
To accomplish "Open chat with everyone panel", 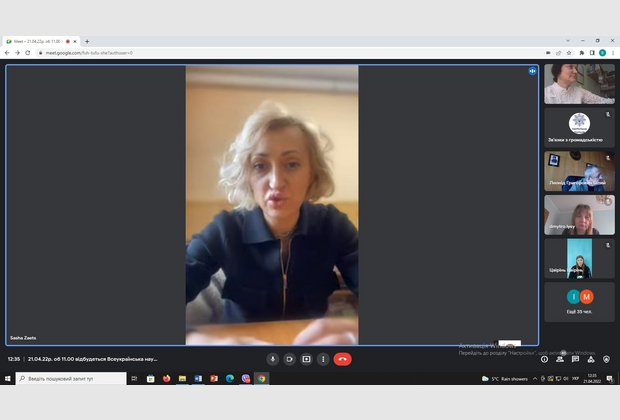I will click(575, 359).
